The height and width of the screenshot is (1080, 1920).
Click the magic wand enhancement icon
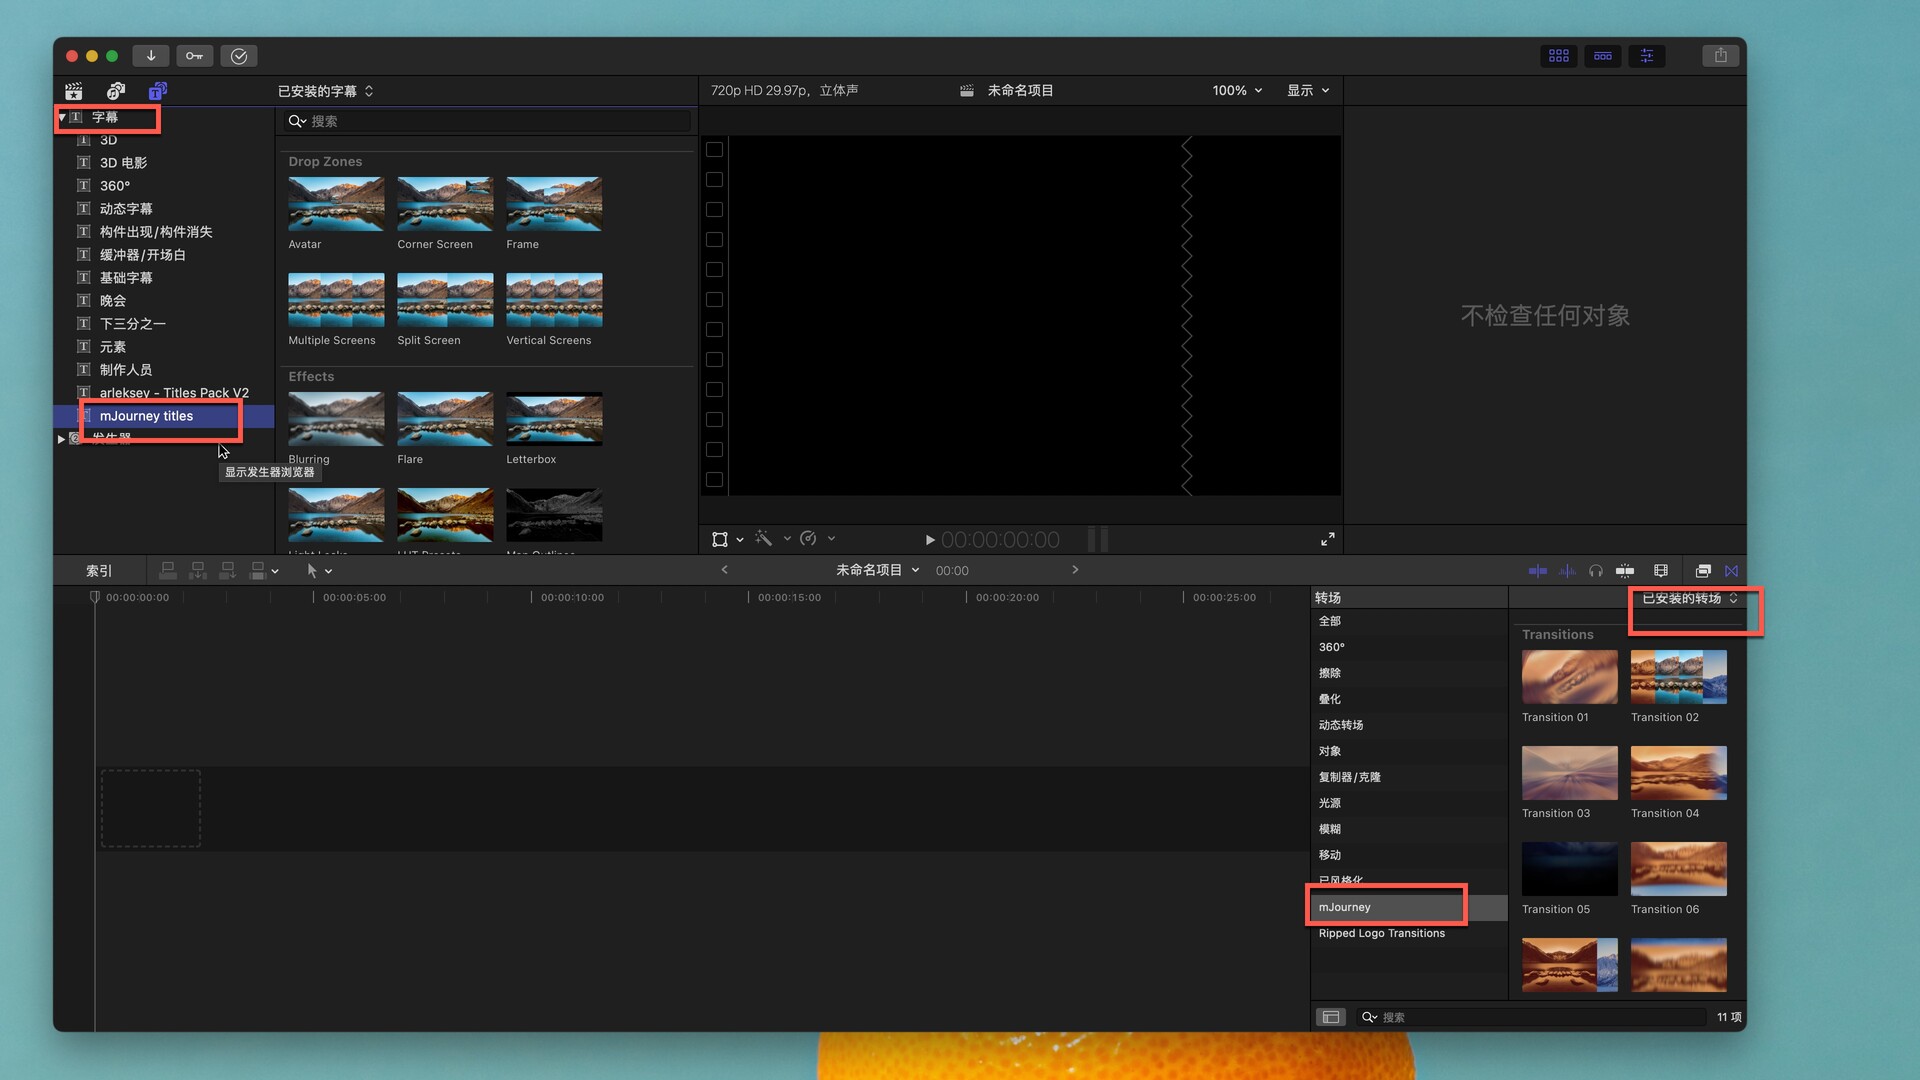tap(764, 539)
